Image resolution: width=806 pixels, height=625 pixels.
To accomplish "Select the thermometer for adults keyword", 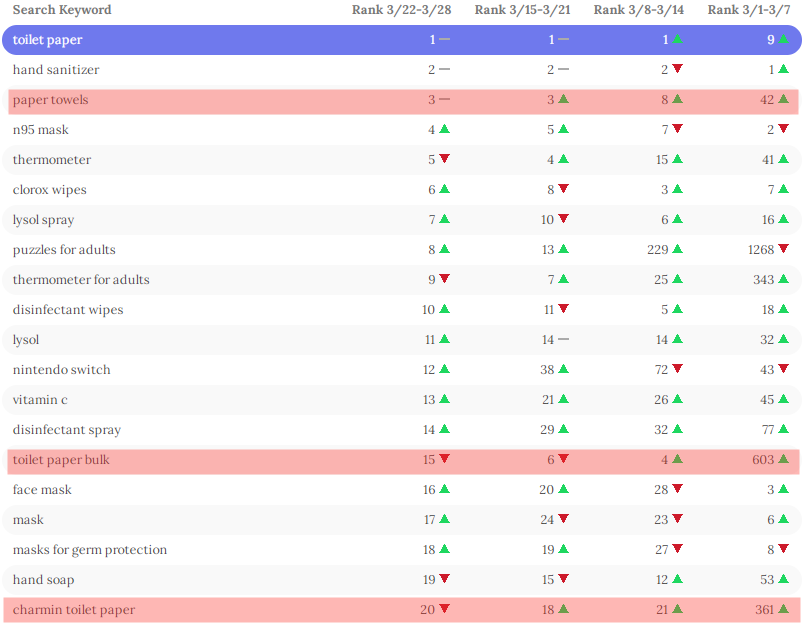I will click(81, 280).
